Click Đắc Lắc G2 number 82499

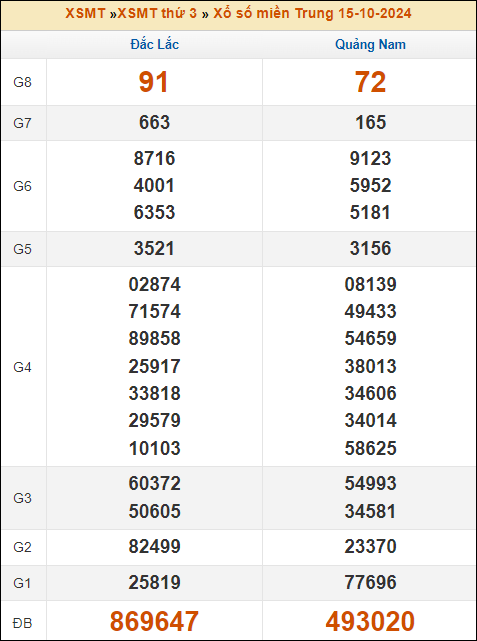coord(154,547)
